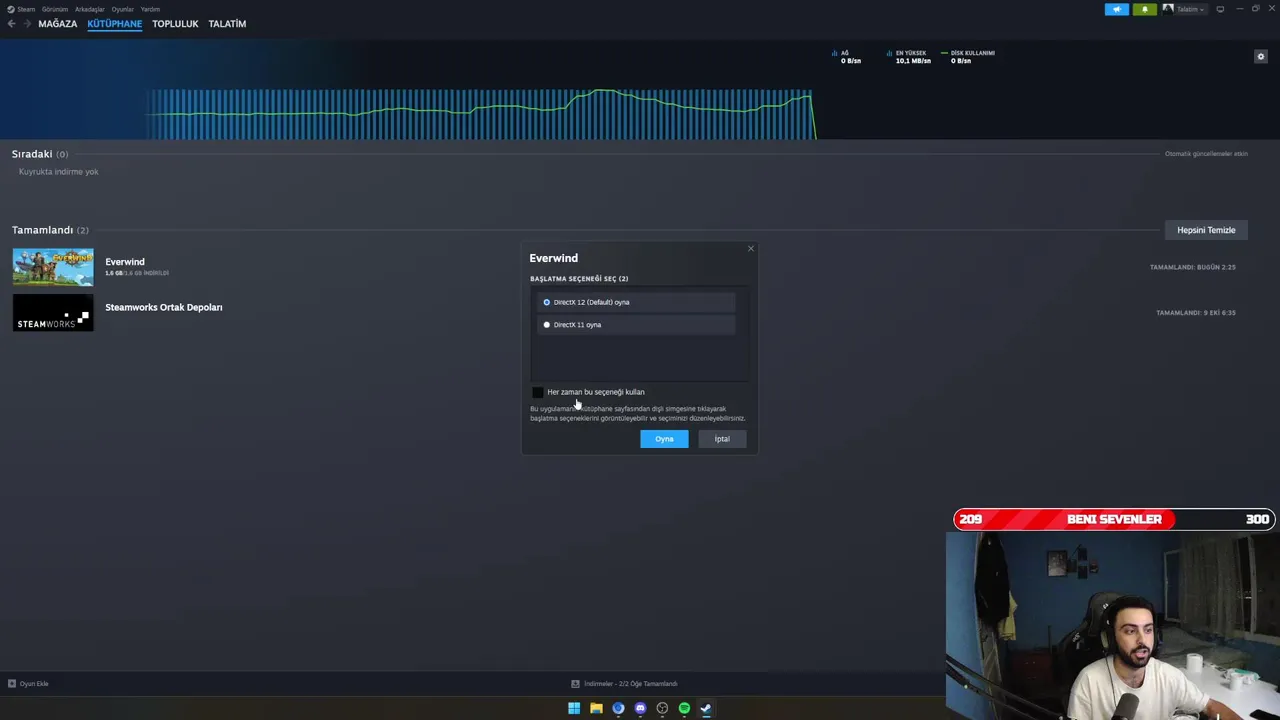Open the Windows Start button

[x=574, y=708]
